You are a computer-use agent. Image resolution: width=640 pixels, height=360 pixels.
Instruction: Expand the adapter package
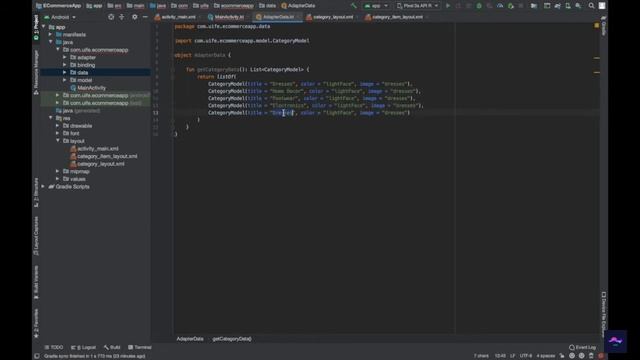(64, 58)
